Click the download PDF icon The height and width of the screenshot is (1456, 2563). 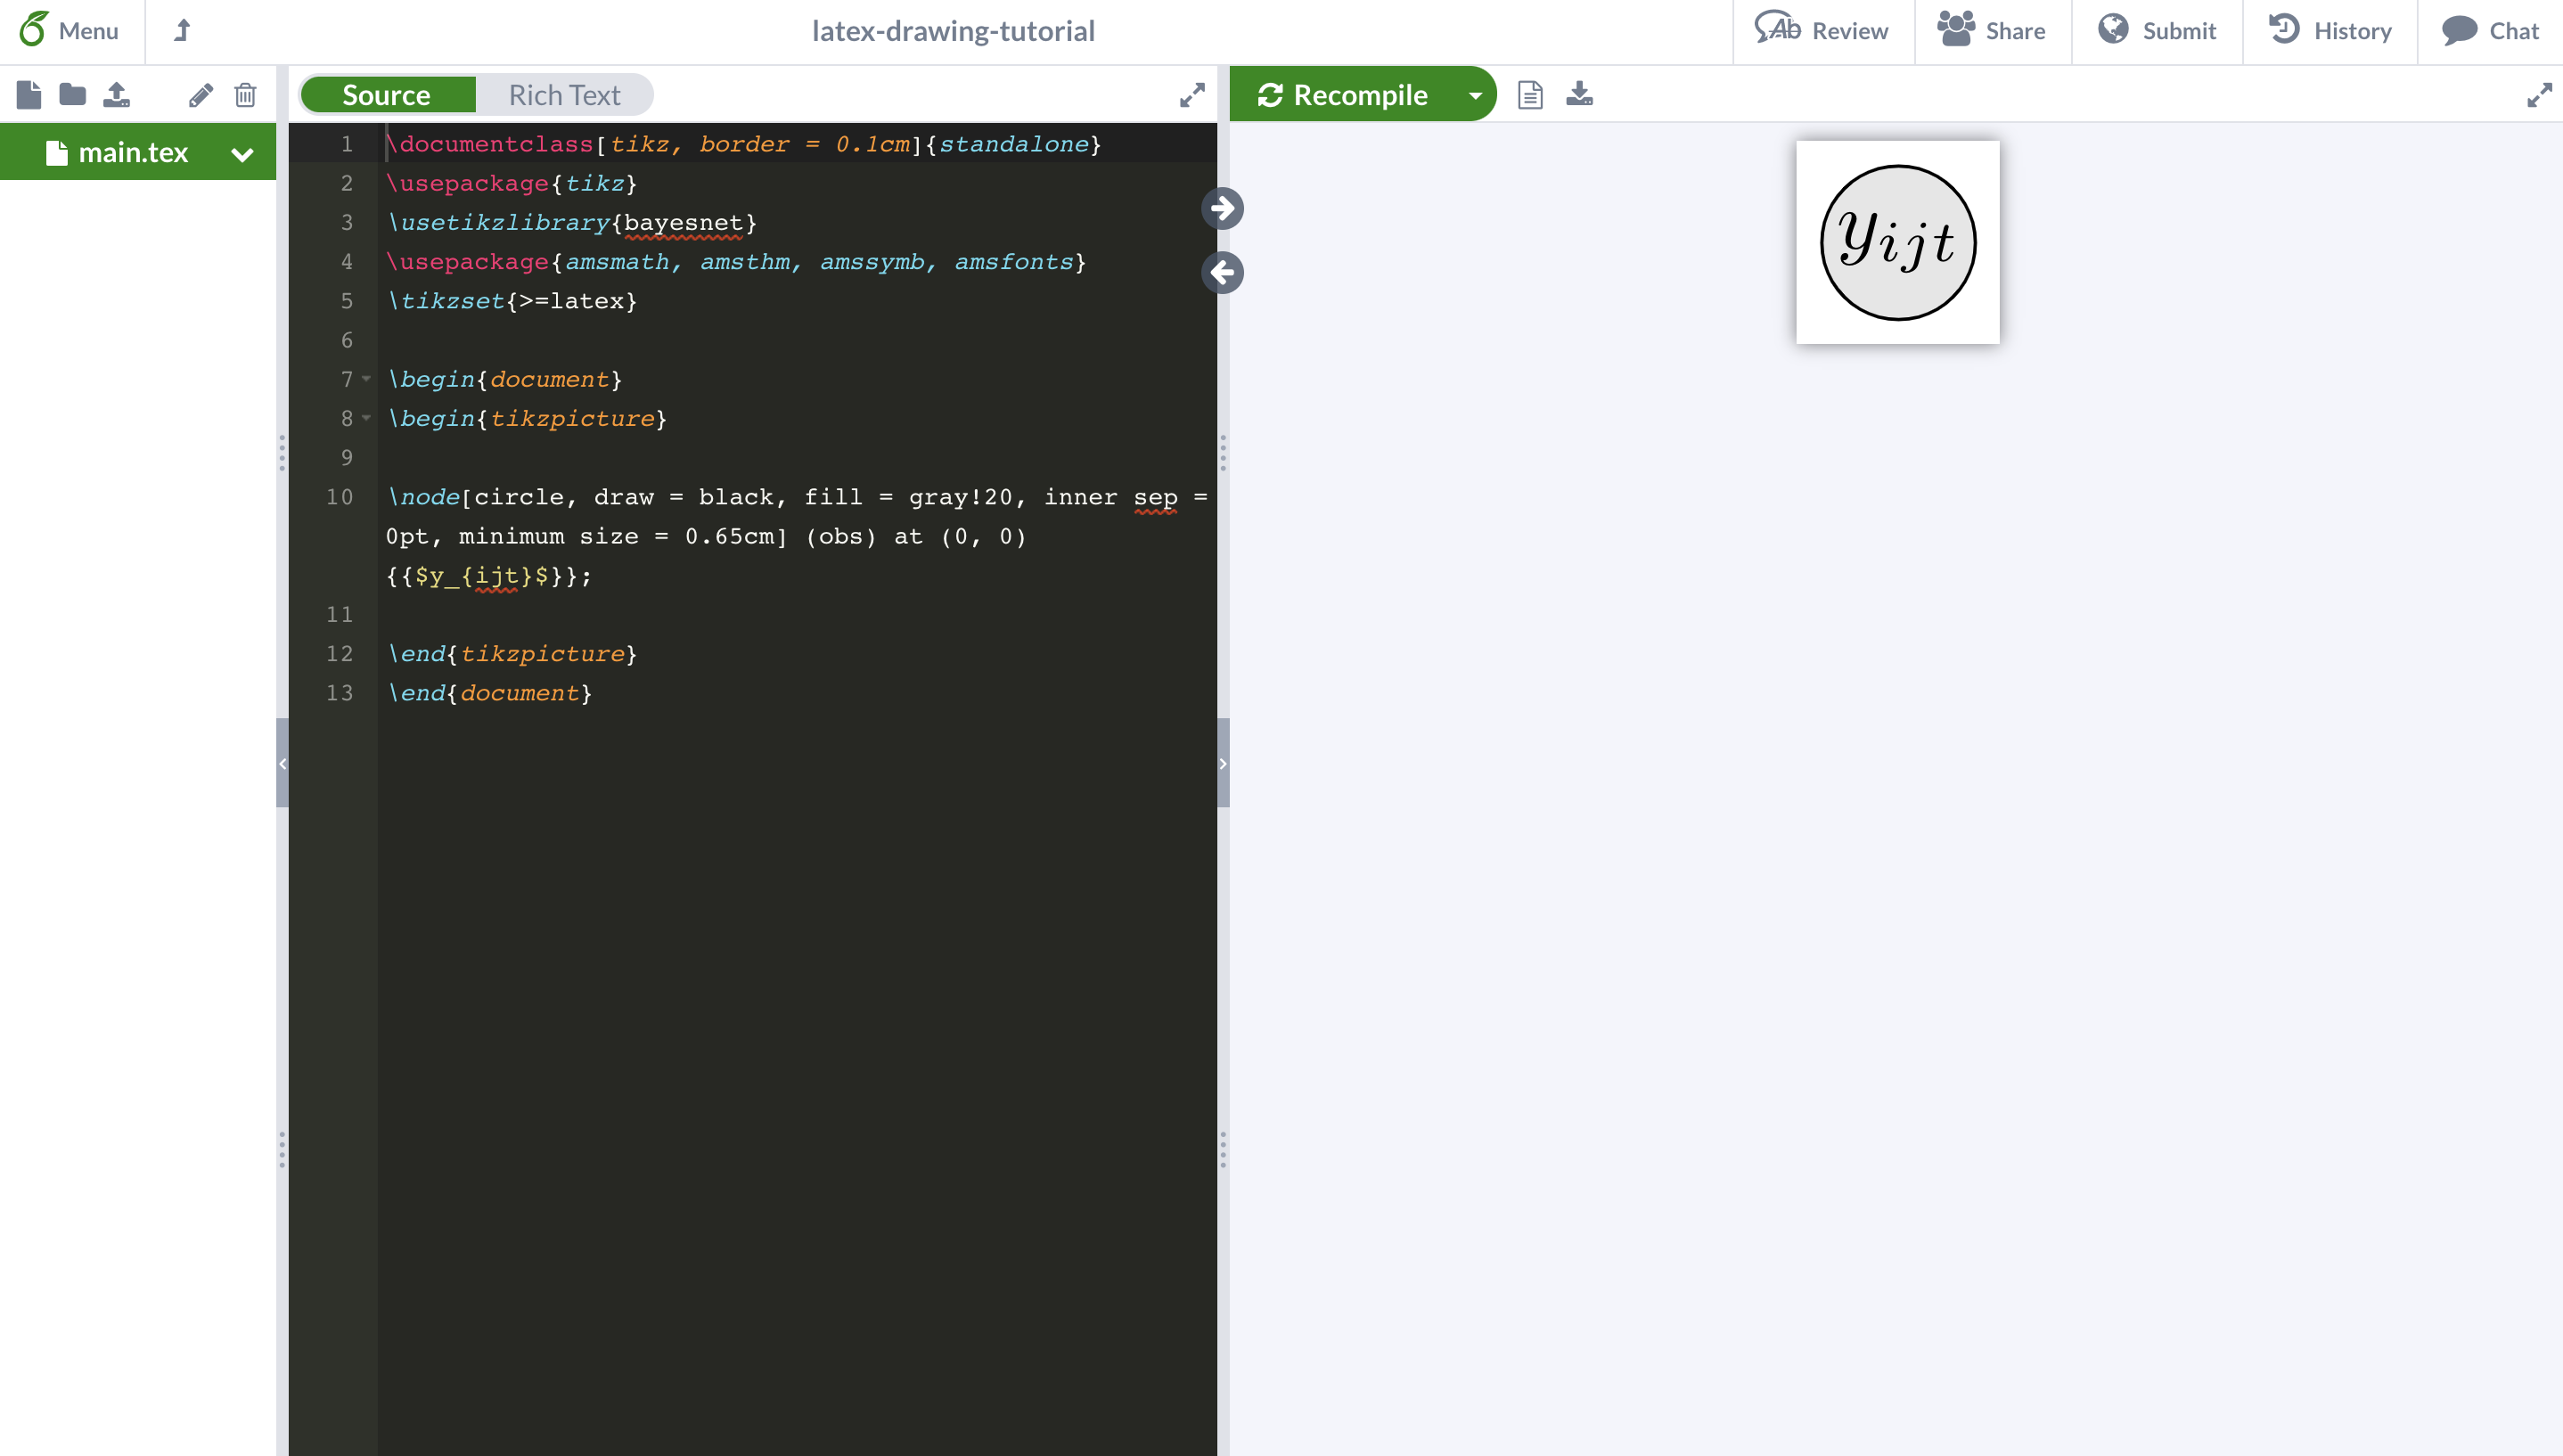(x=1579, y=95)
